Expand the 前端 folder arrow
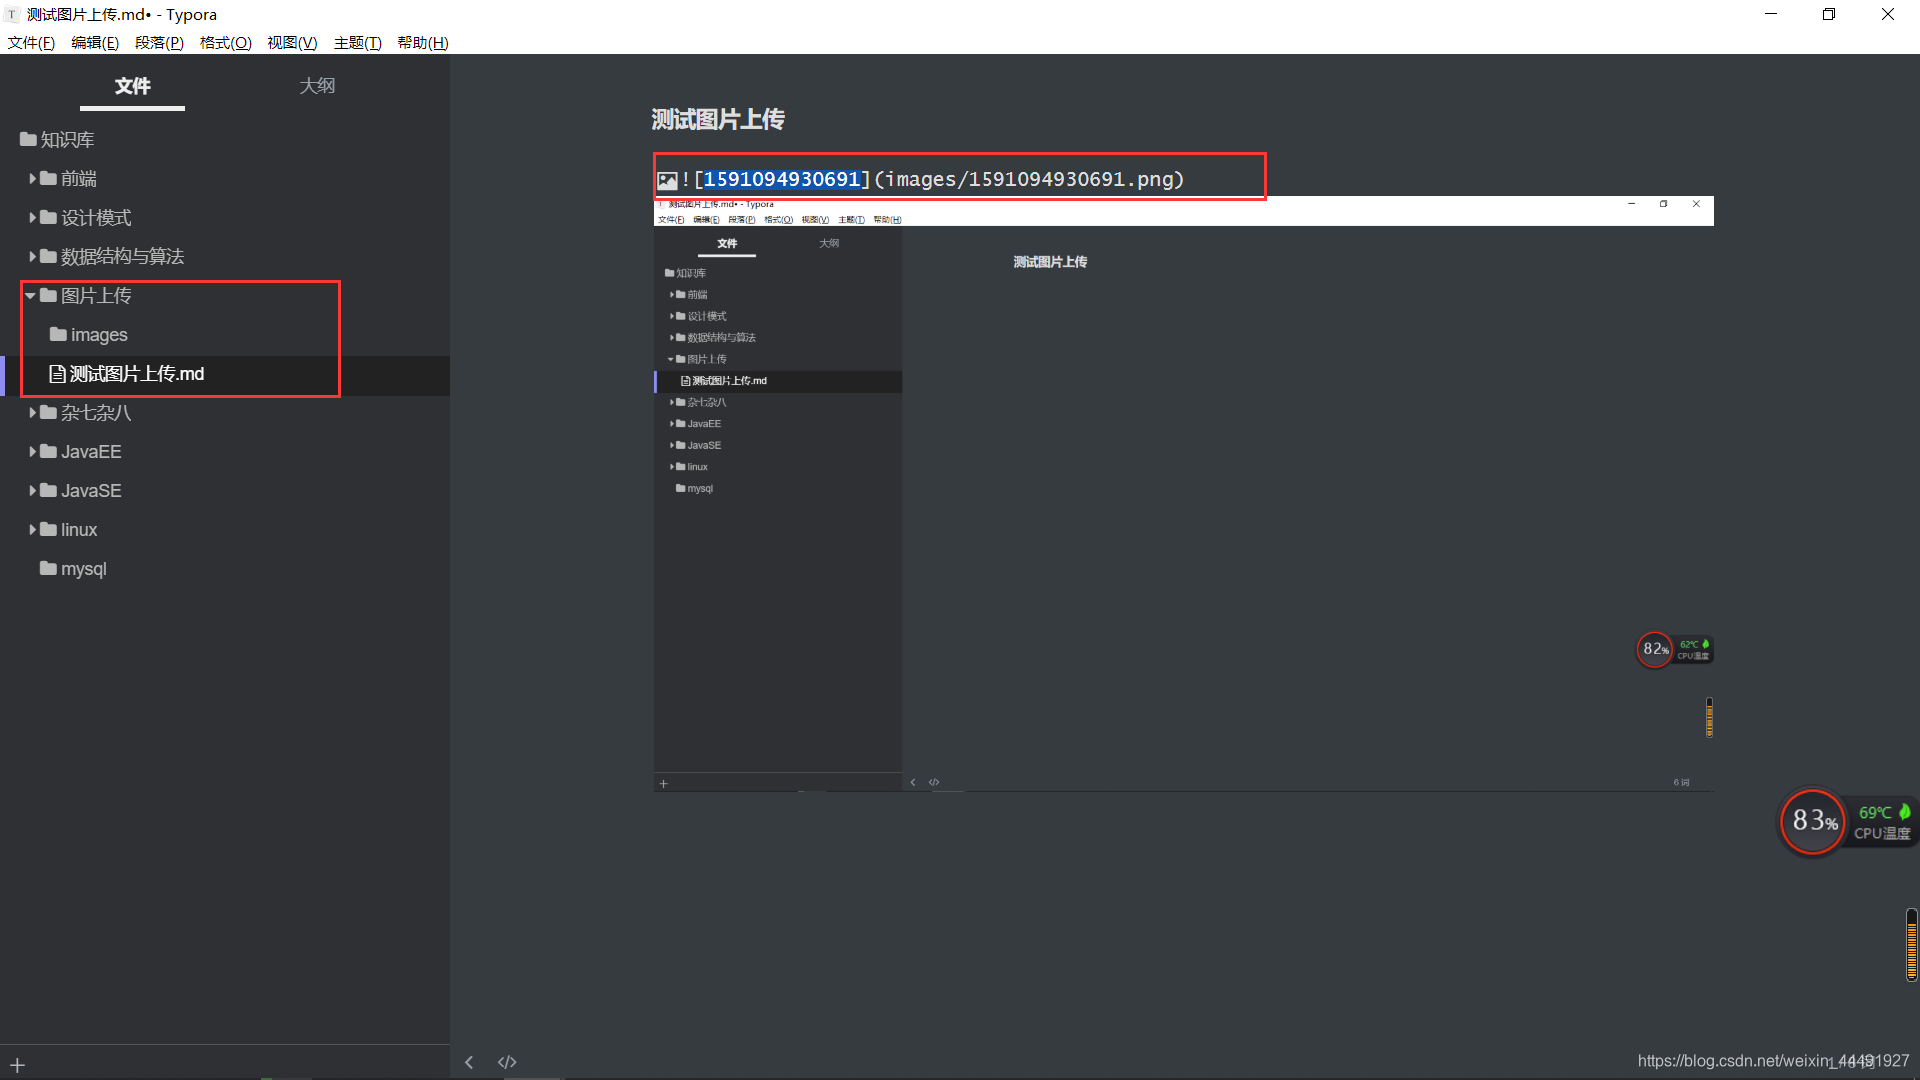1920x1080 pixels. tap(32, 179)
